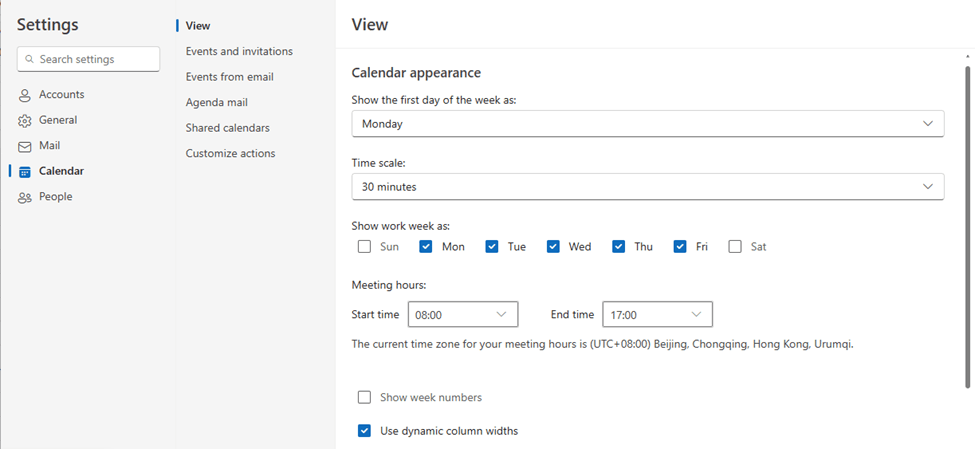Screen dimensions: 975x449
Task: Uncheck Fri work week checkbox
Action: click(x=680, y=247)
